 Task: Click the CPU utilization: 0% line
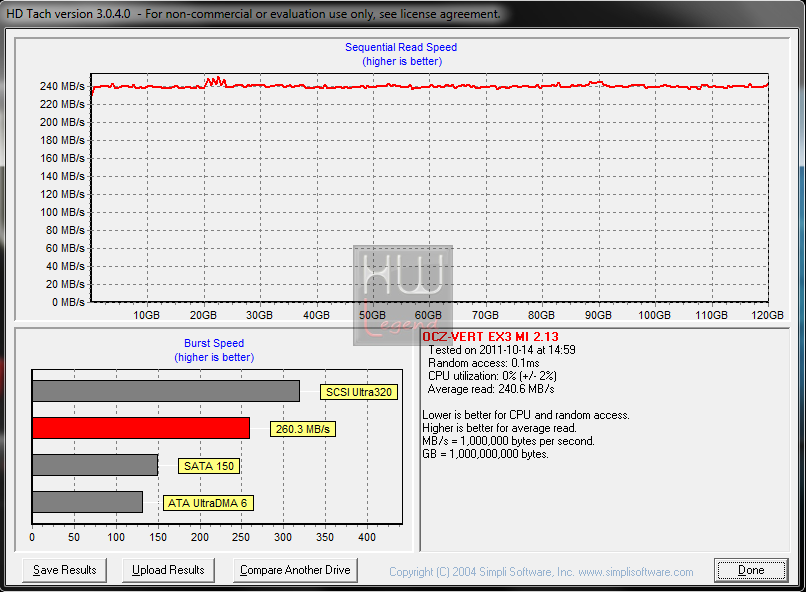(x=492, y=376)
